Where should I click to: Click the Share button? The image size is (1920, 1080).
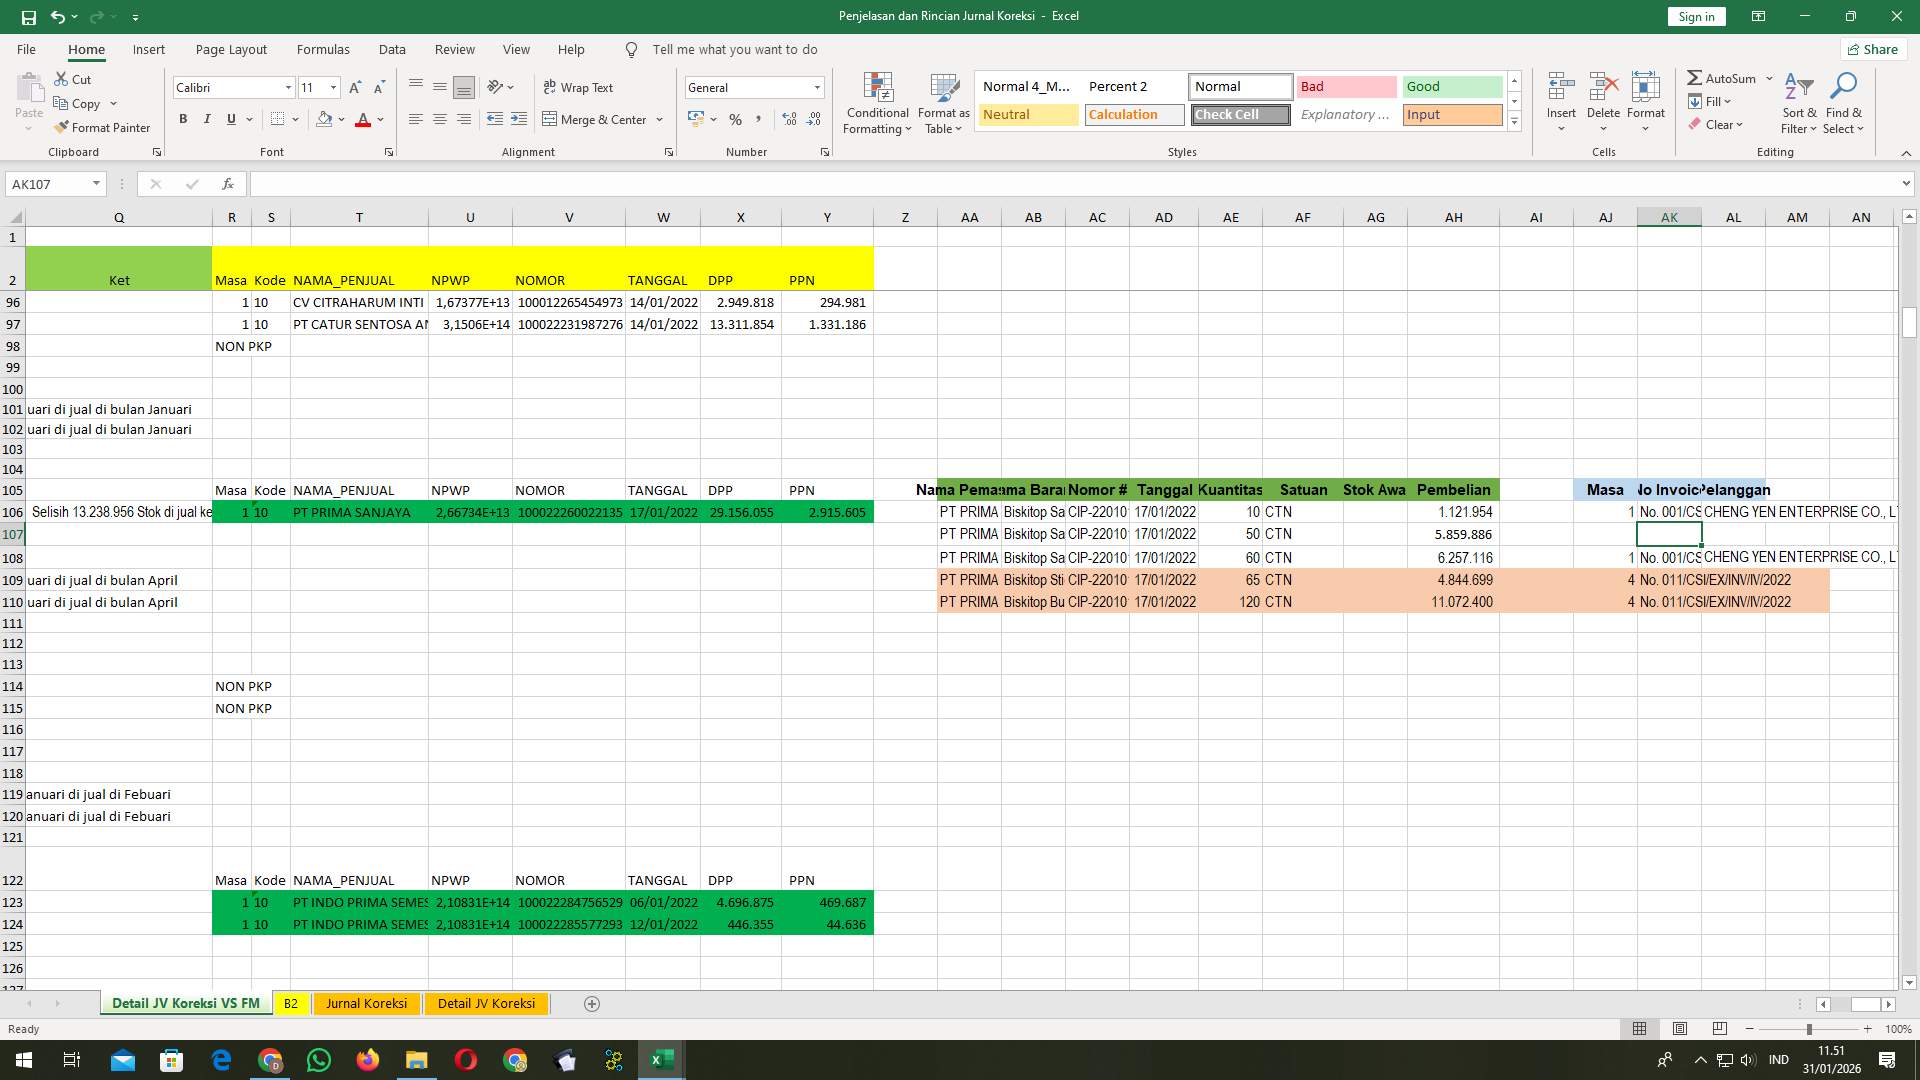click(x=1871, y=49)
